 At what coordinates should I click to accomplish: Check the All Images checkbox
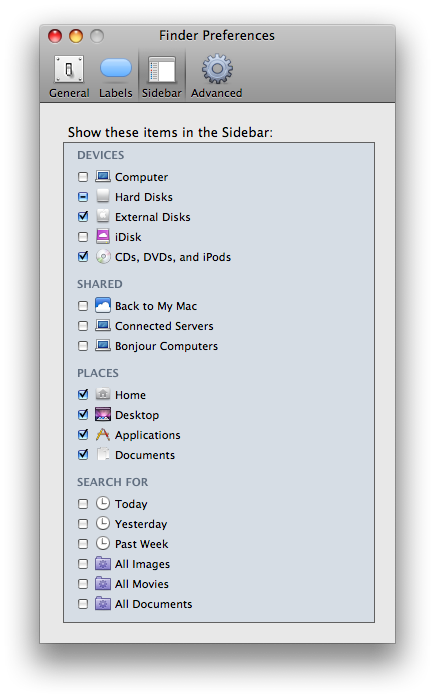[83, 564]
